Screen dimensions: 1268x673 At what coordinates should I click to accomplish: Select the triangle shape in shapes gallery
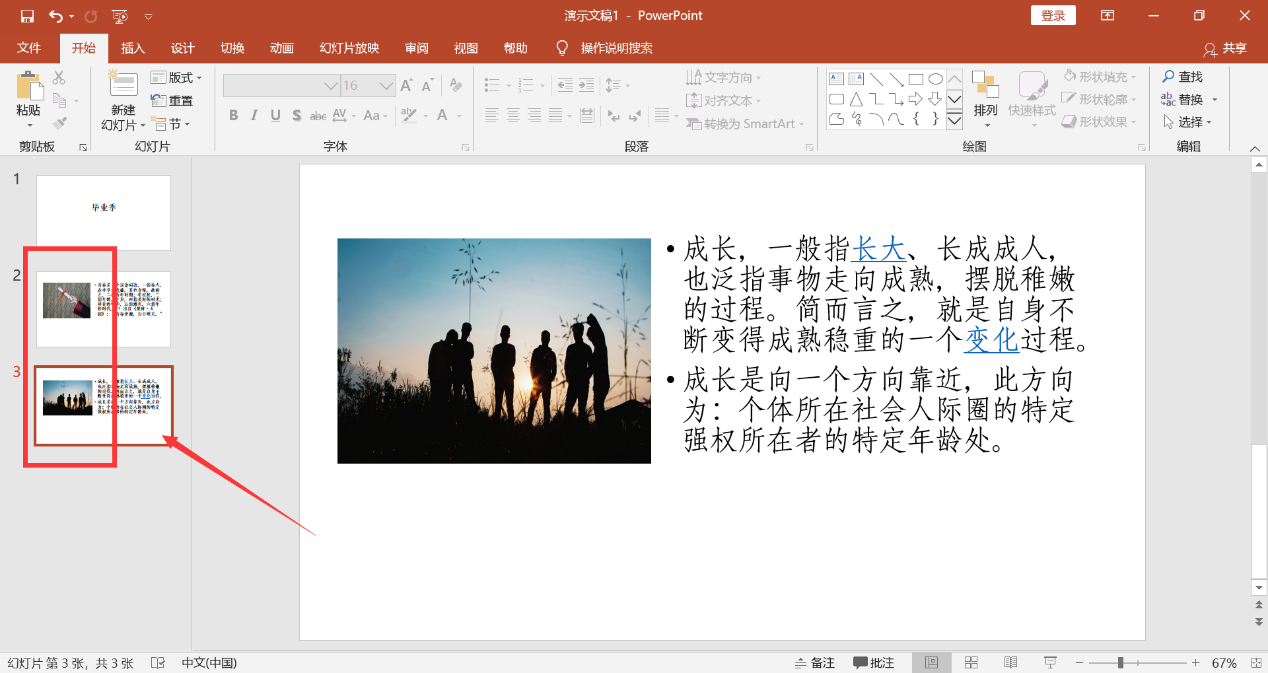point(856,99)
